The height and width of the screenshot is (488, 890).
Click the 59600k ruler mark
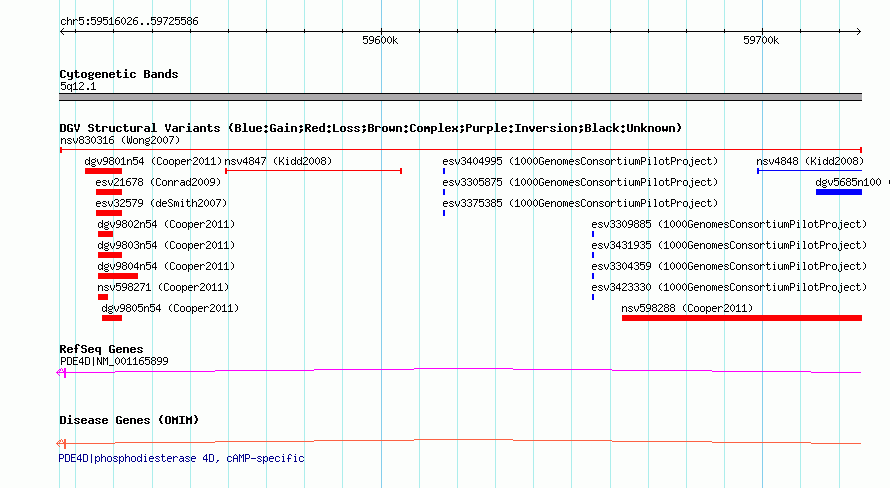click(380, 40)
